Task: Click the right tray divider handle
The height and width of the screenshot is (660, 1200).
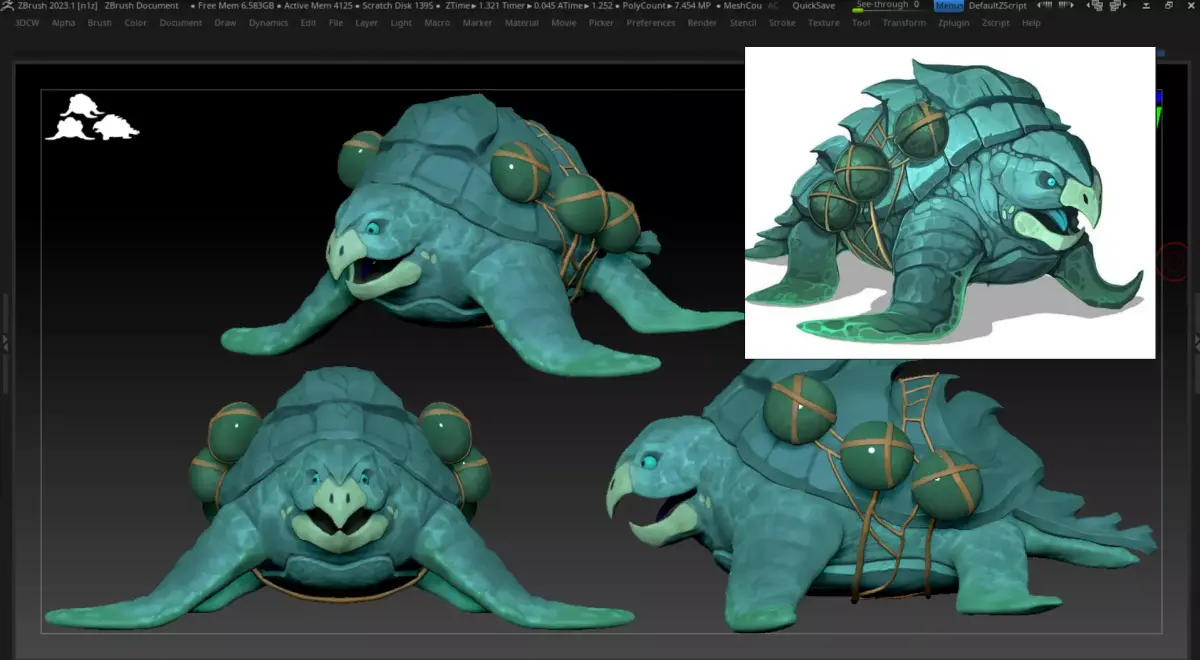Action: pyautogui.click(x=1196, y=344)
